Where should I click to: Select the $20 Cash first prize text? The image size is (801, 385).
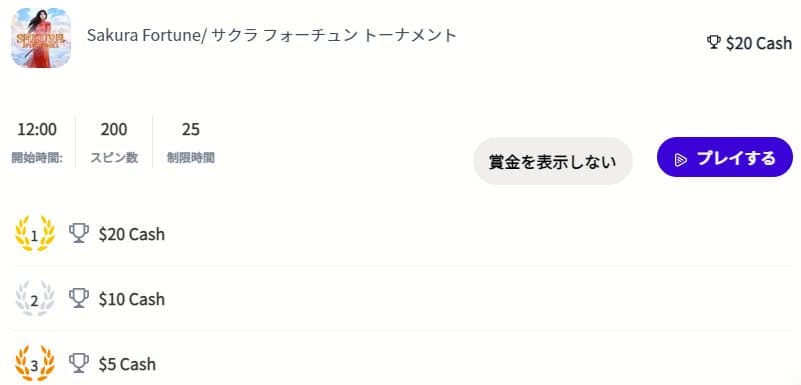(132, 234)
